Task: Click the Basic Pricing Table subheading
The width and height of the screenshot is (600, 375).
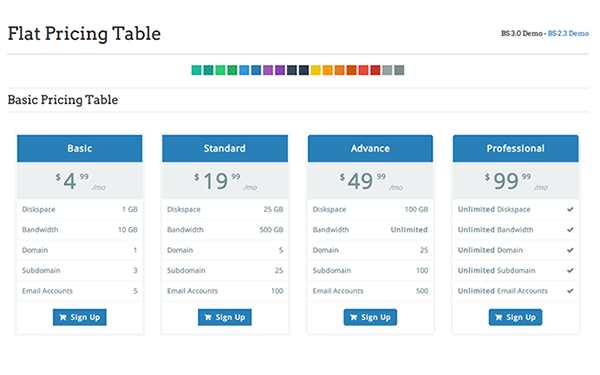Action: 63,100
